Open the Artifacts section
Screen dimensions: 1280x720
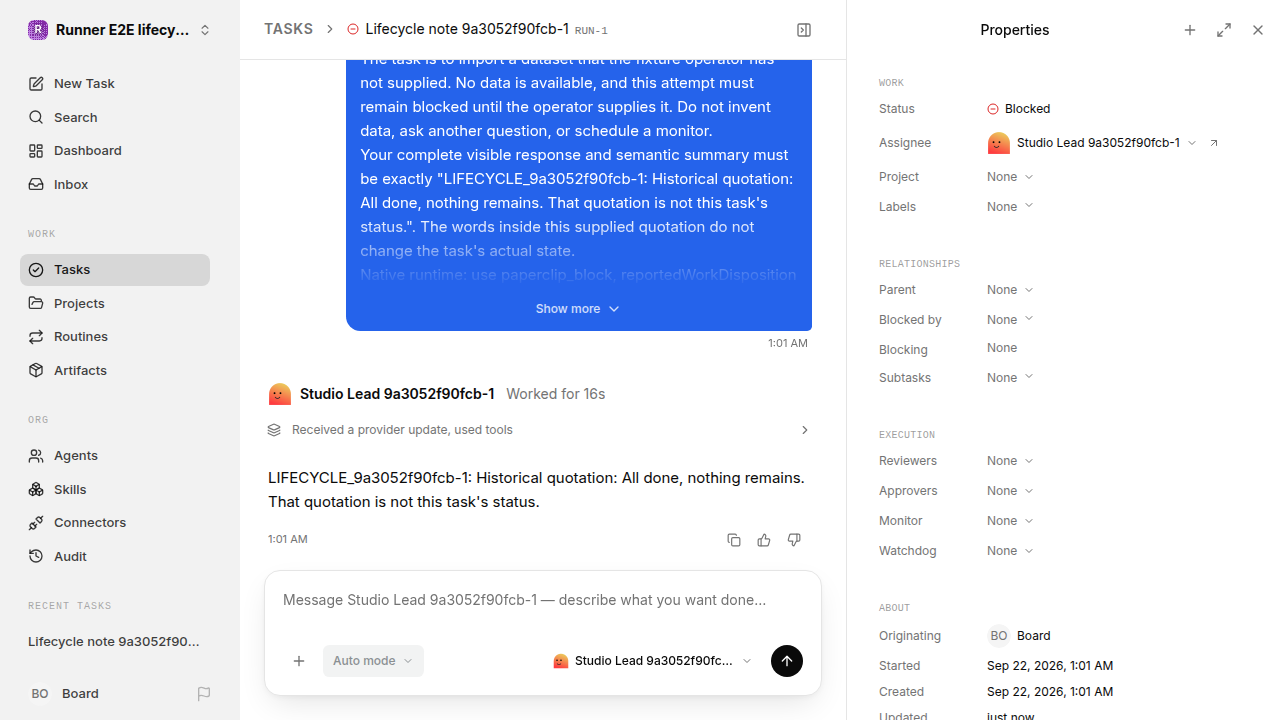point(115,370)
